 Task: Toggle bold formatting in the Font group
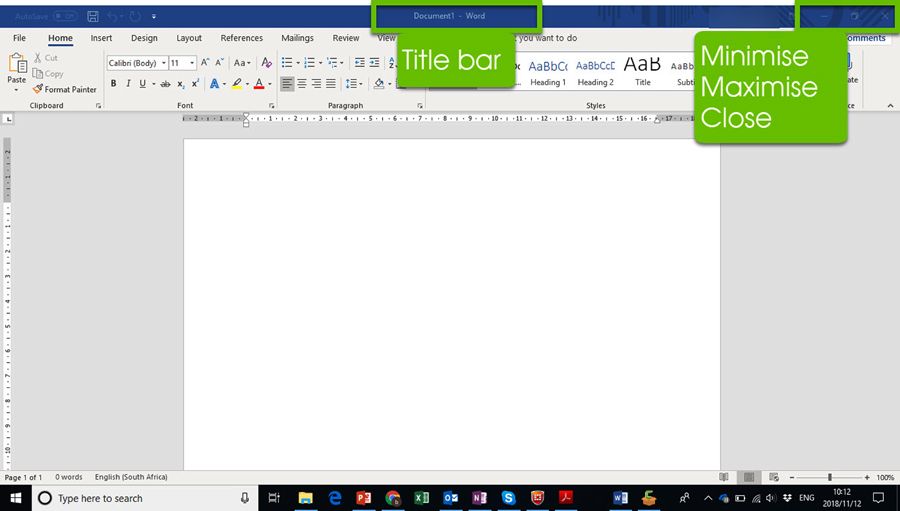(113, 84)
